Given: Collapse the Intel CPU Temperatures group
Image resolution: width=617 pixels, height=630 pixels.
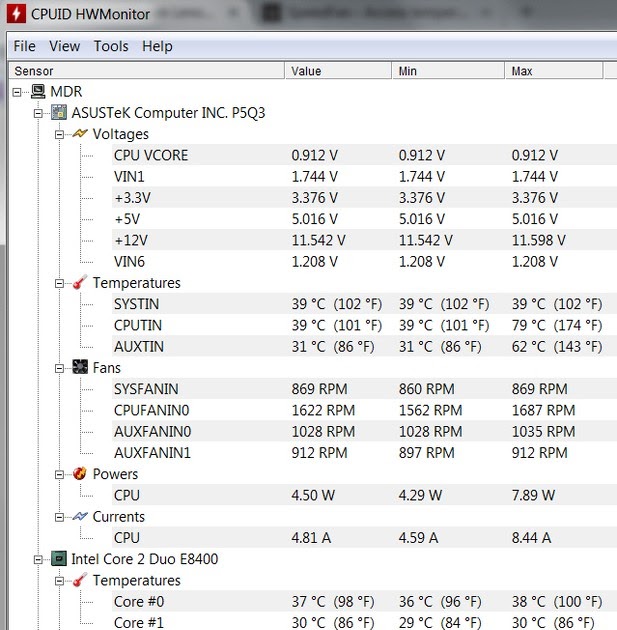Looking at the screenshot, I should [59, 581].
